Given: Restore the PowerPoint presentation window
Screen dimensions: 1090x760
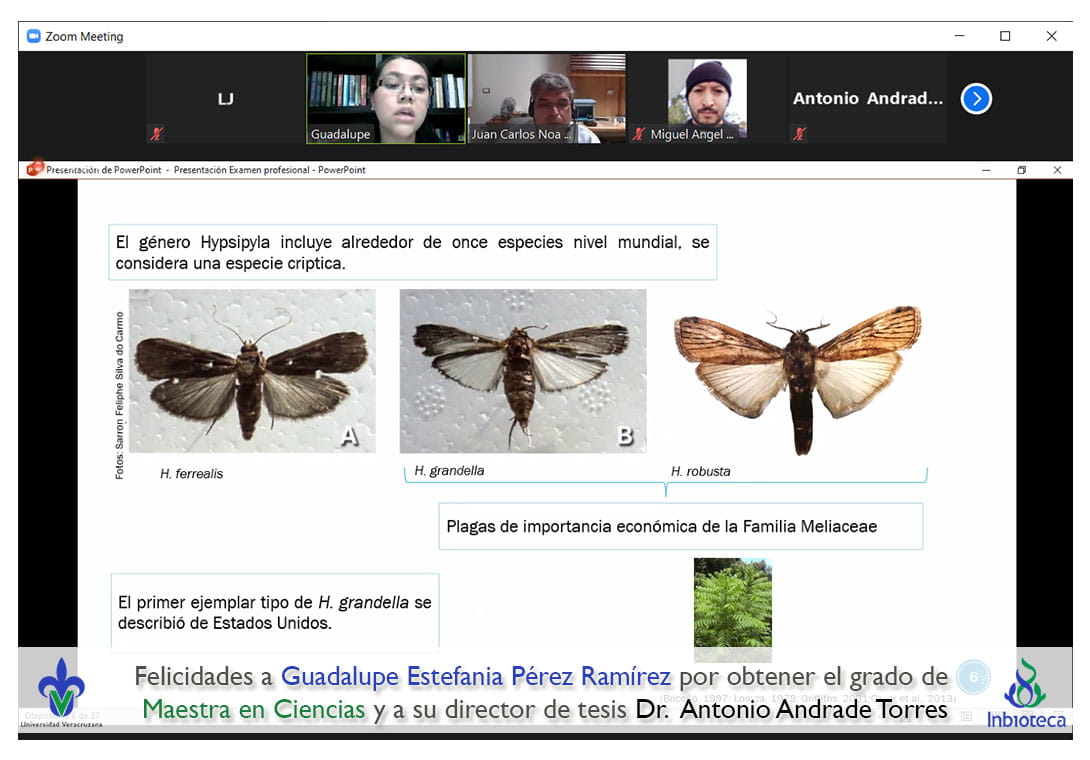Looking at the screenshot, I should (1021, 170).
